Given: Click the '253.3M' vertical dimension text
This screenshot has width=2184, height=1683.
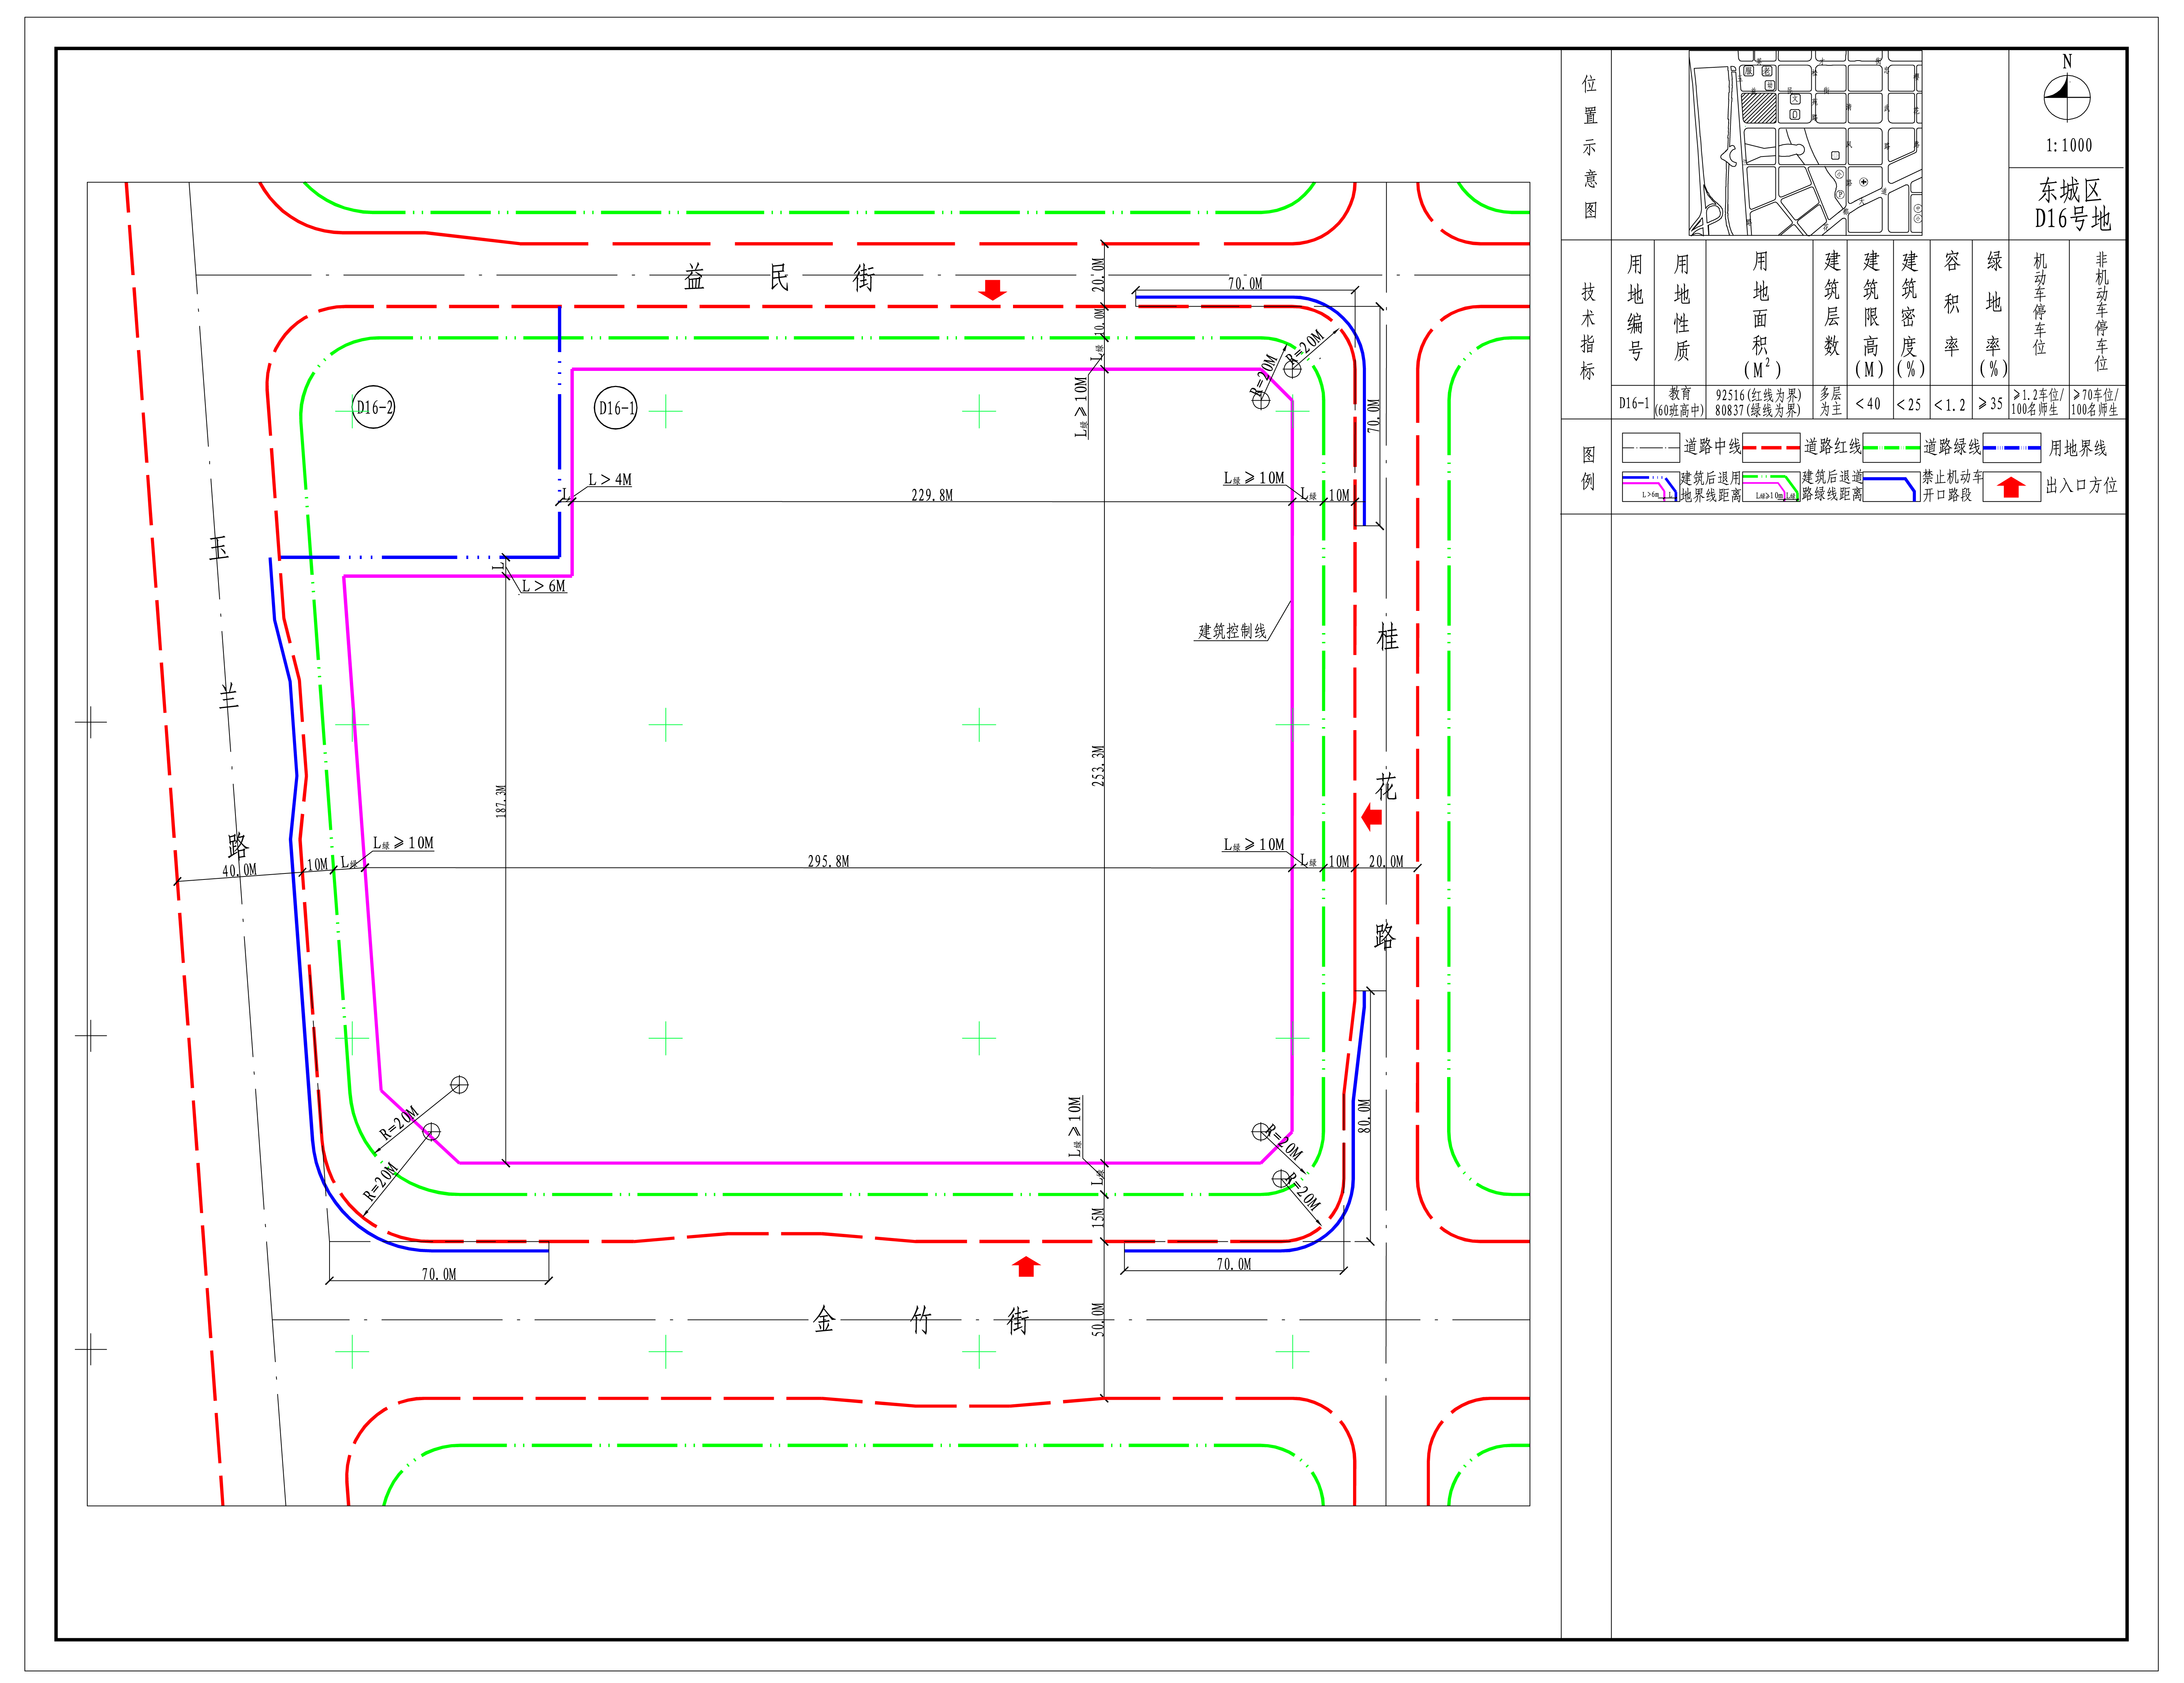Looking at the screenshot, I should coord(1098,765).
